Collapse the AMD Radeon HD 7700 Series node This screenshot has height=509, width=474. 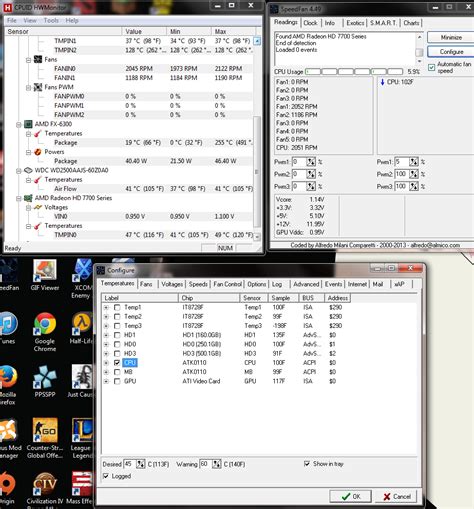point(19,198)
